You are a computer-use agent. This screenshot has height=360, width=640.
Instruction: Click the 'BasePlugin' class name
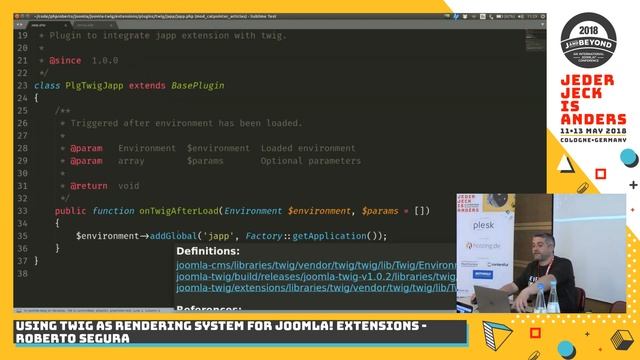point(198,86)
